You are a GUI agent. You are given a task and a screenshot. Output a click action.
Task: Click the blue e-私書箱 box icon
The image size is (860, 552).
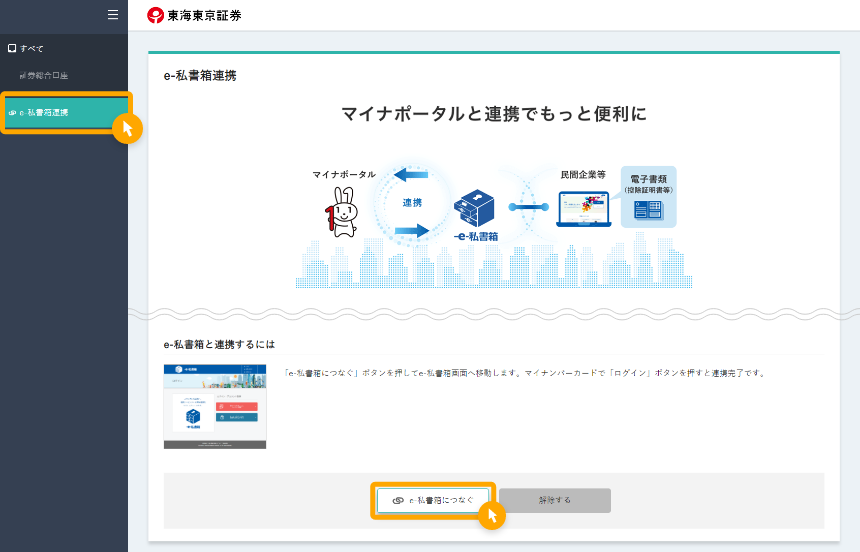click(x=474, y=209)
